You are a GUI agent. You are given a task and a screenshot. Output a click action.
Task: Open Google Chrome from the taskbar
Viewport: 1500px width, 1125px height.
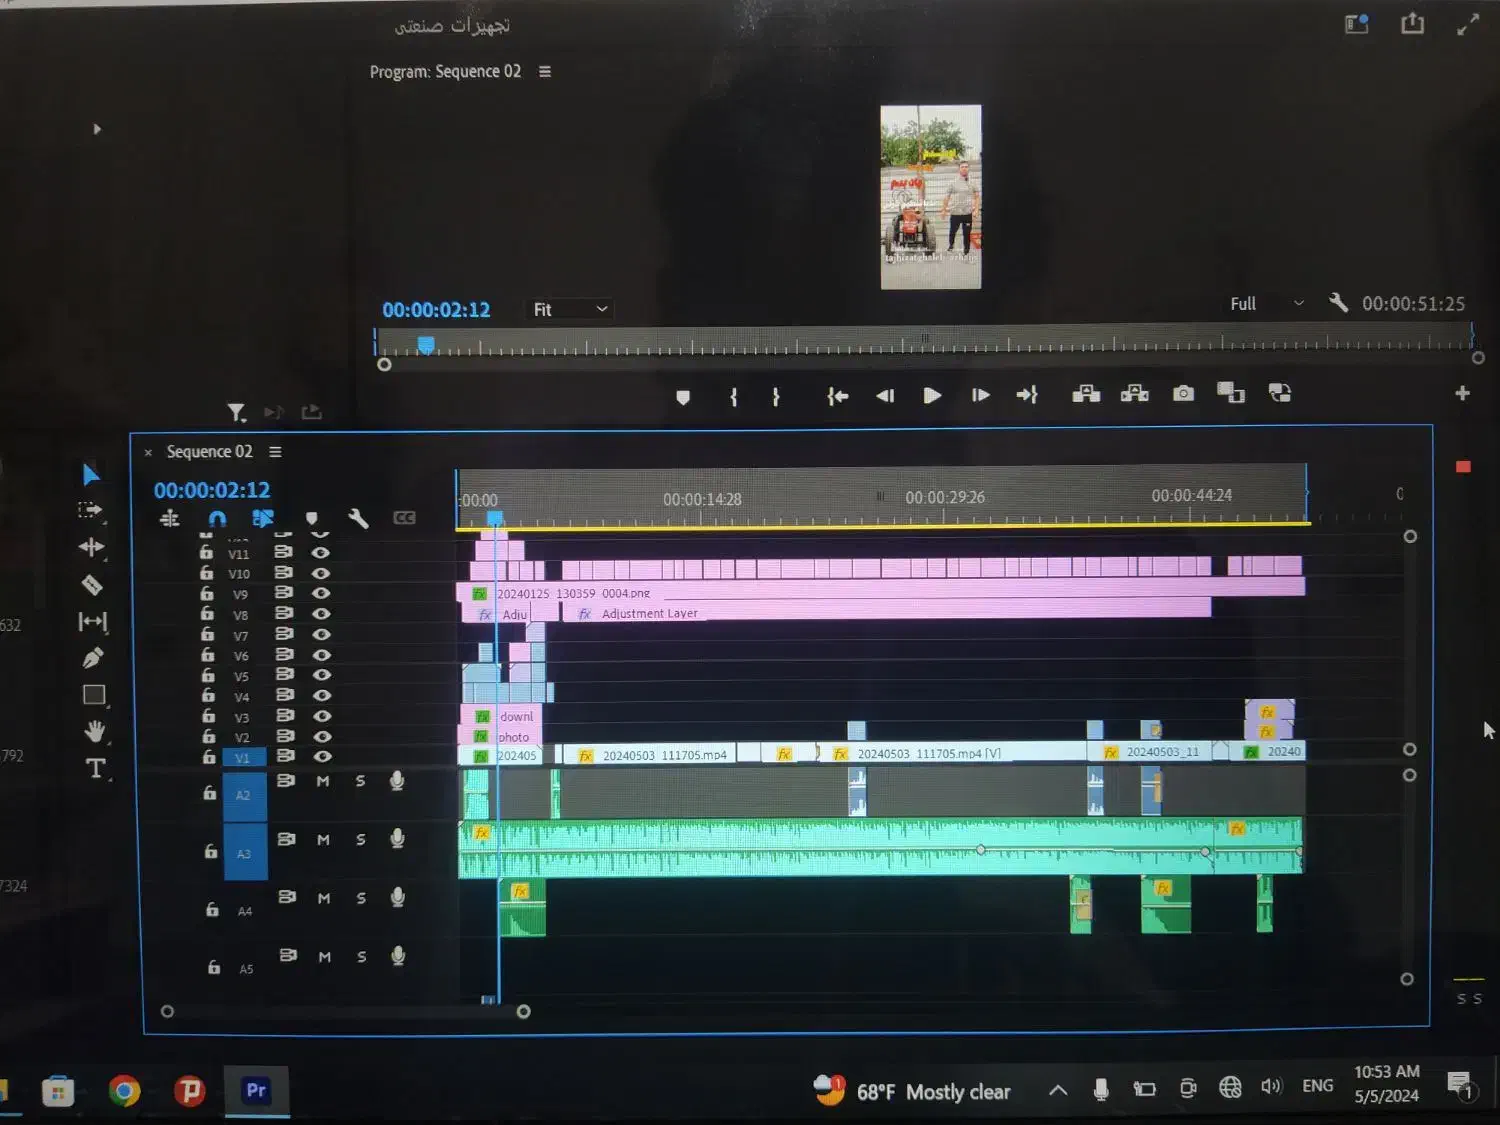124,1091
